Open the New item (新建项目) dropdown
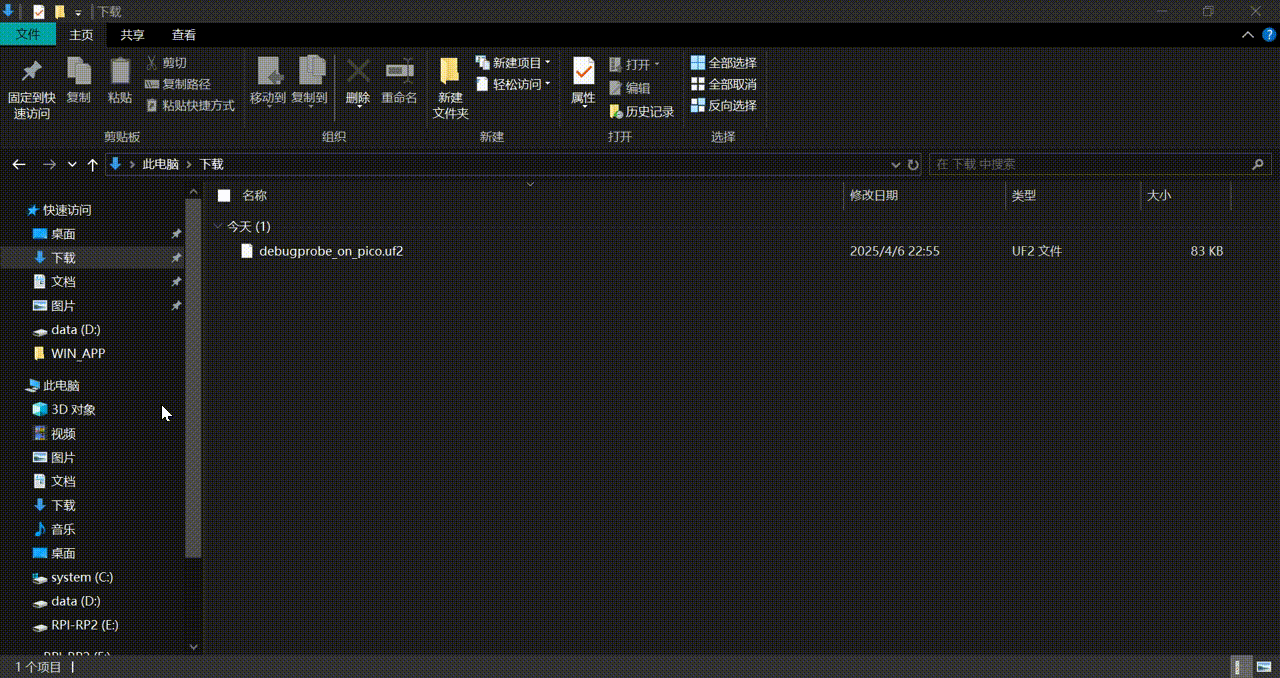 pyautogui.click(x=513, y=63)
